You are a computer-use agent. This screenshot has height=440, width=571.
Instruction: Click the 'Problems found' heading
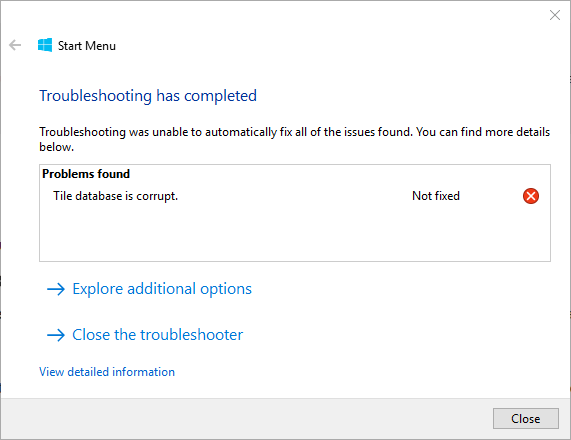pyautogui.click(x=86, y=174)
